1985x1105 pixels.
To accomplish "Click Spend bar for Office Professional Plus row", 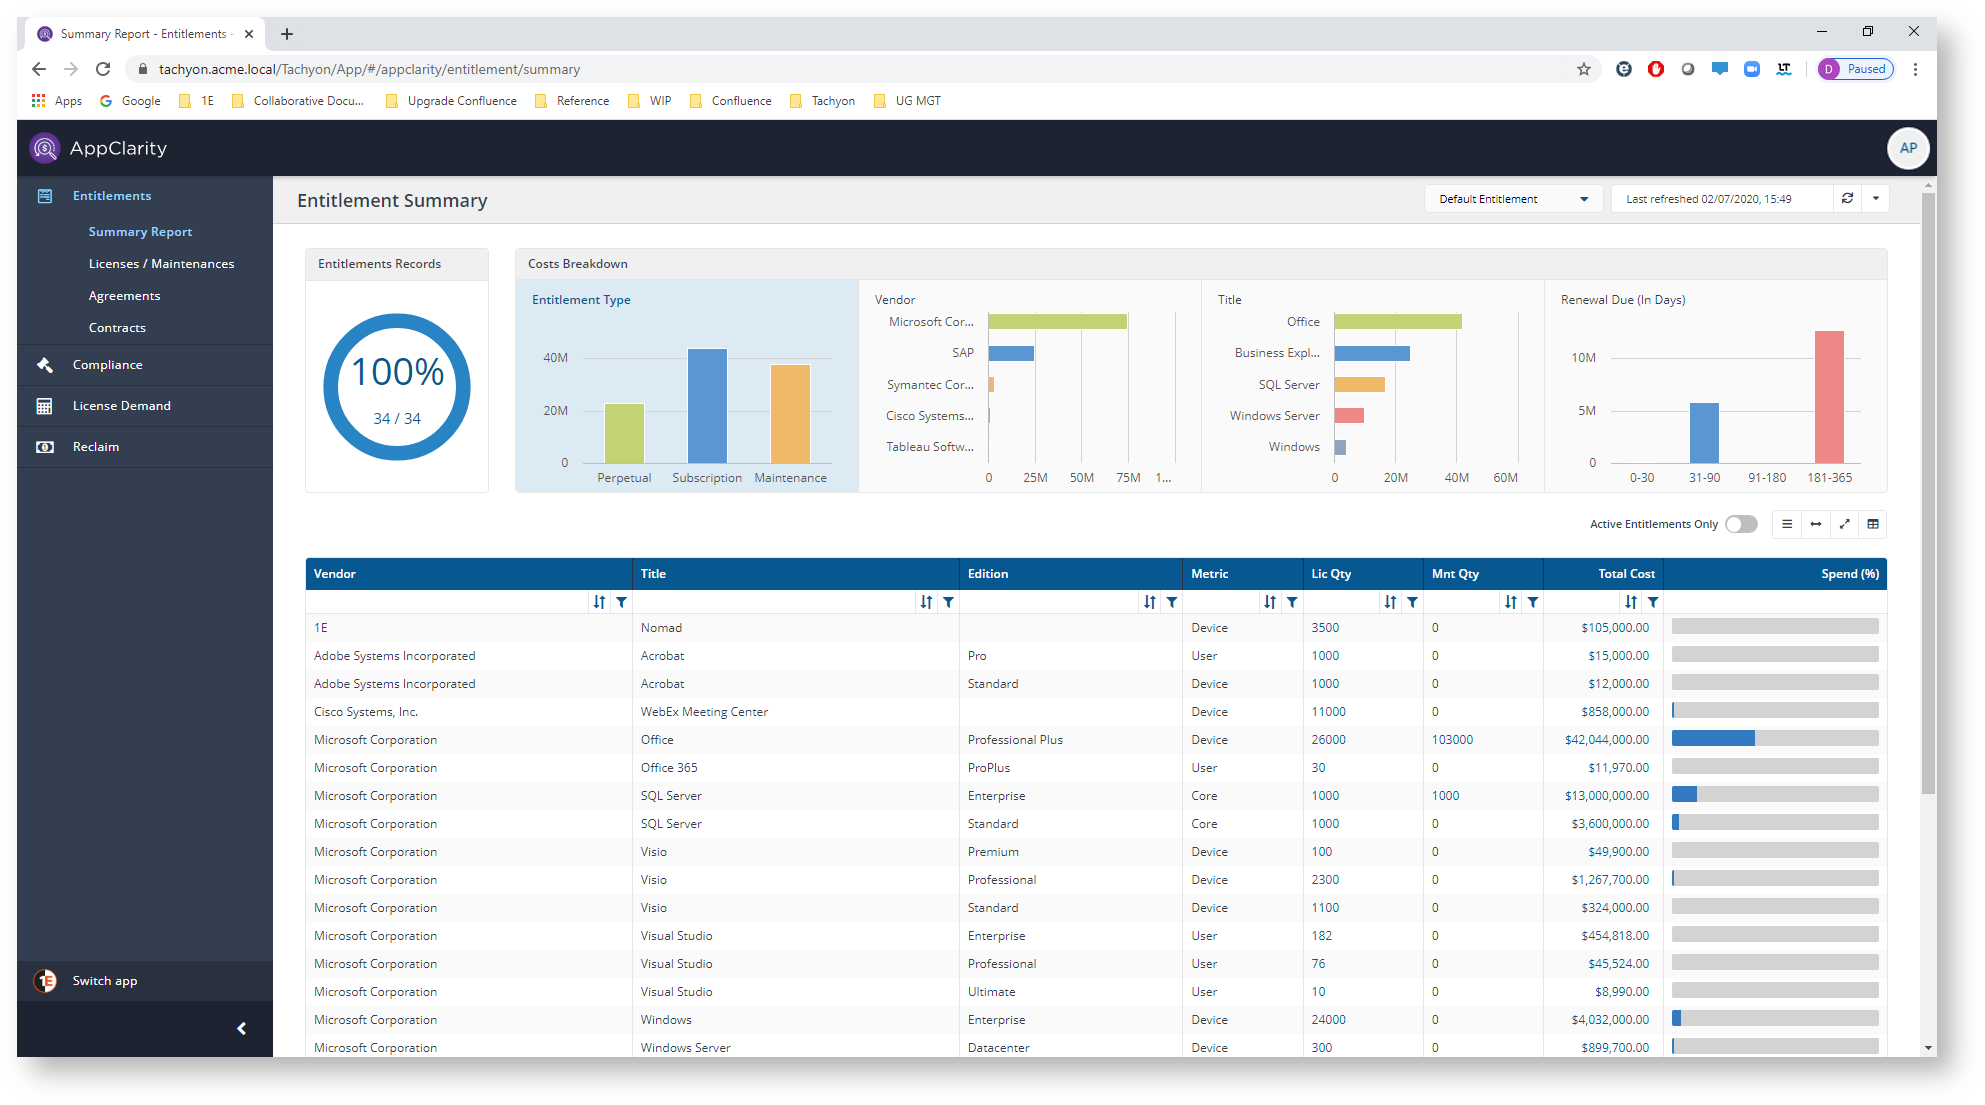I will (x=1775, y=738).
